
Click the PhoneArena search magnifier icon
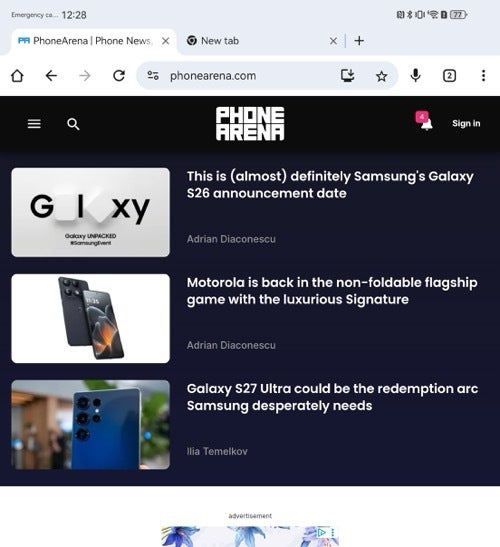[73, 124]
